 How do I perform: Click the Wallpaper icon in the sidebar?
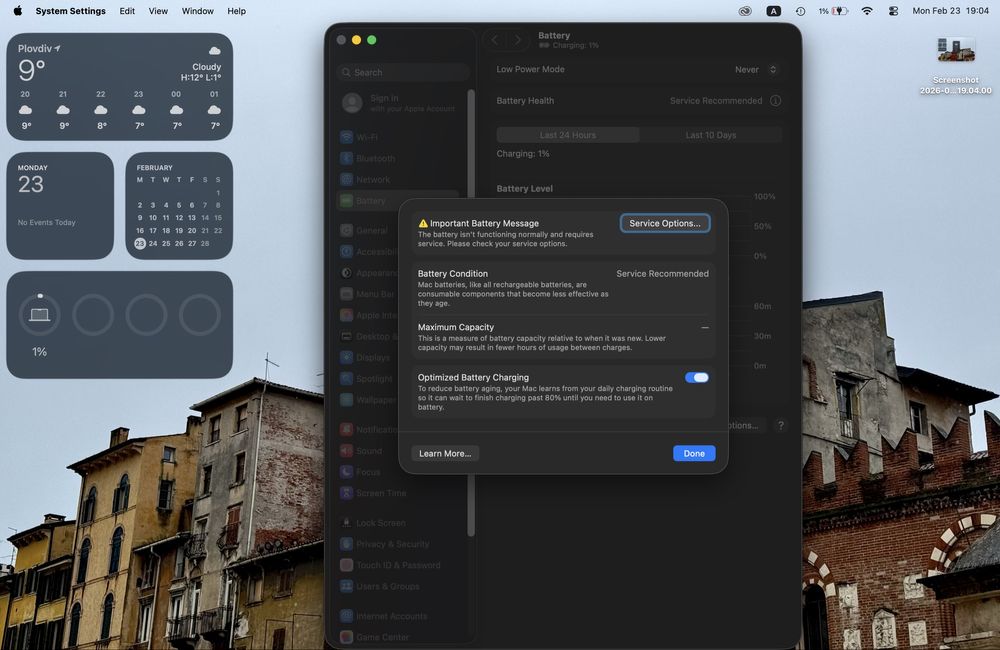(346, 399)
